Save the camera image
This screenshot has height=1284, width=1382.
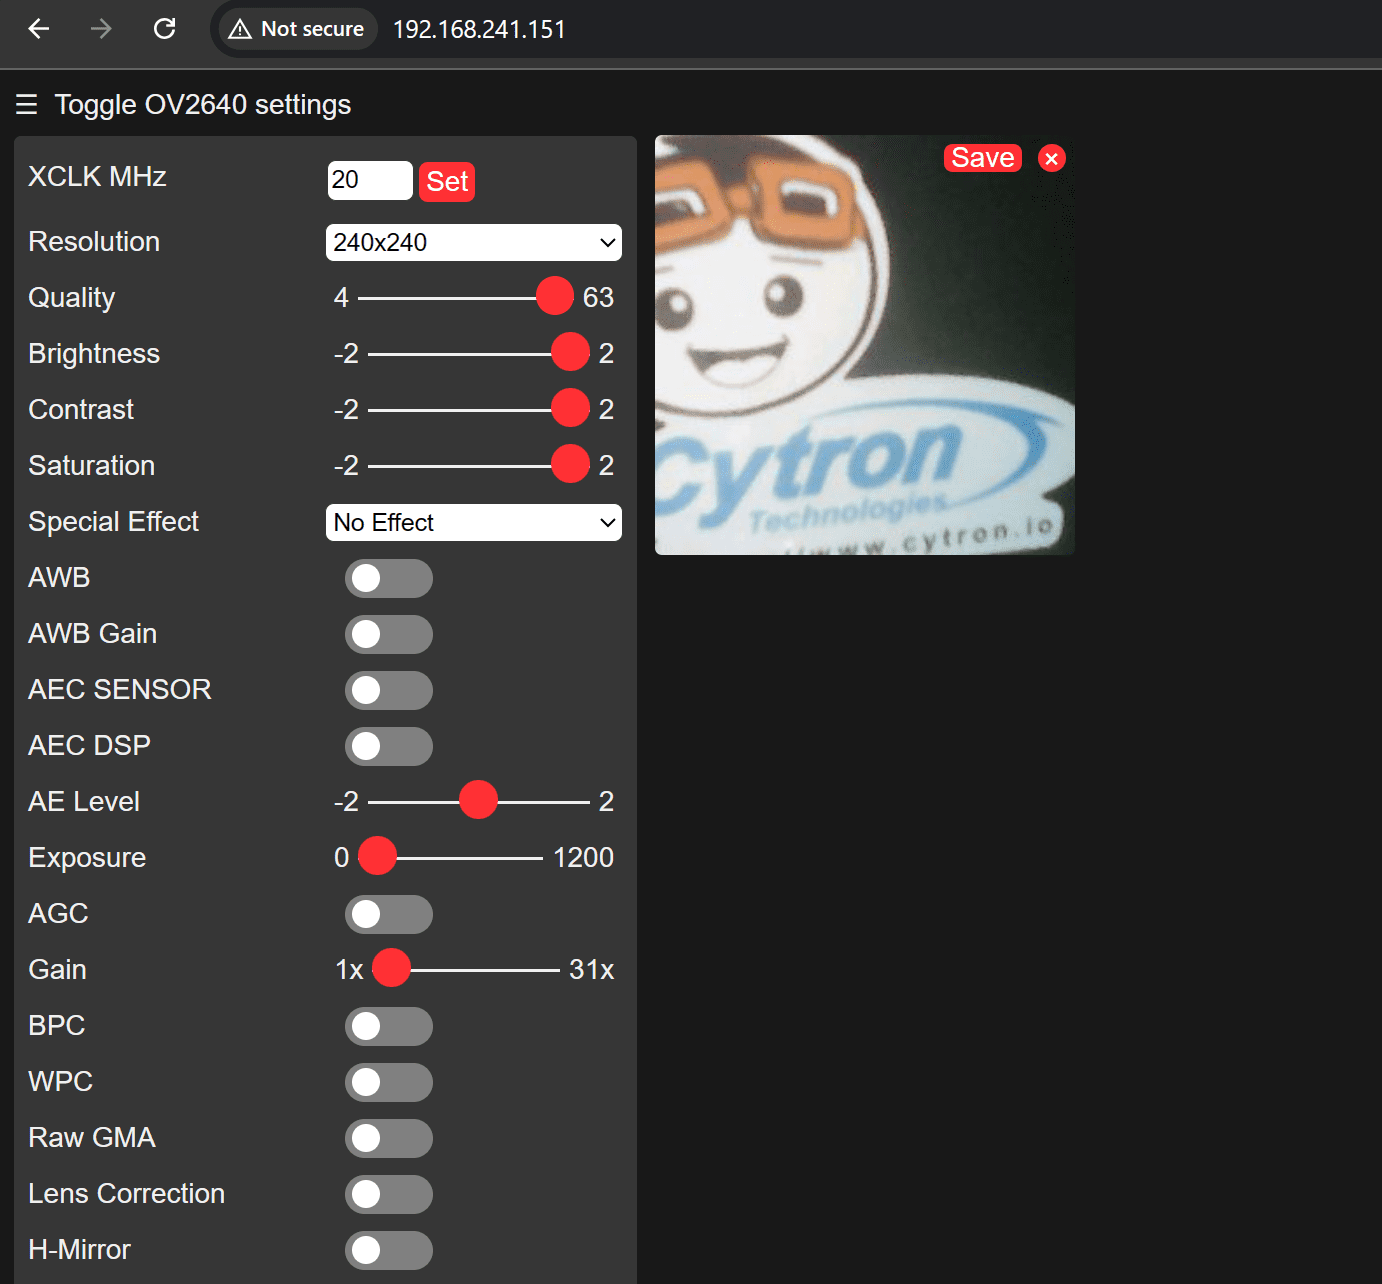982,158
